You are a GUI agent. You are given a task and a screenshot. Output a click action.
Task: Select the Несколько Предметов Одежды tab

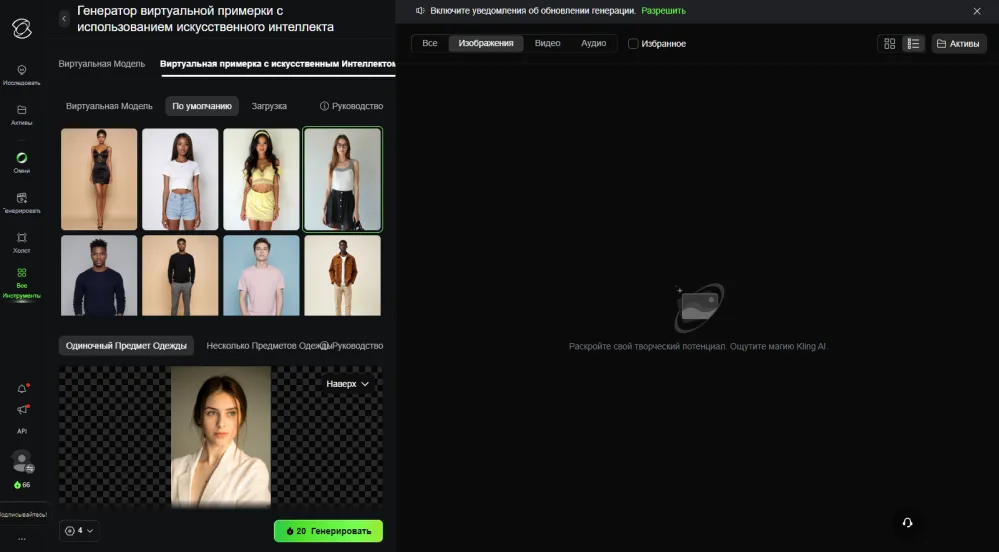click(x=269, y=345)
